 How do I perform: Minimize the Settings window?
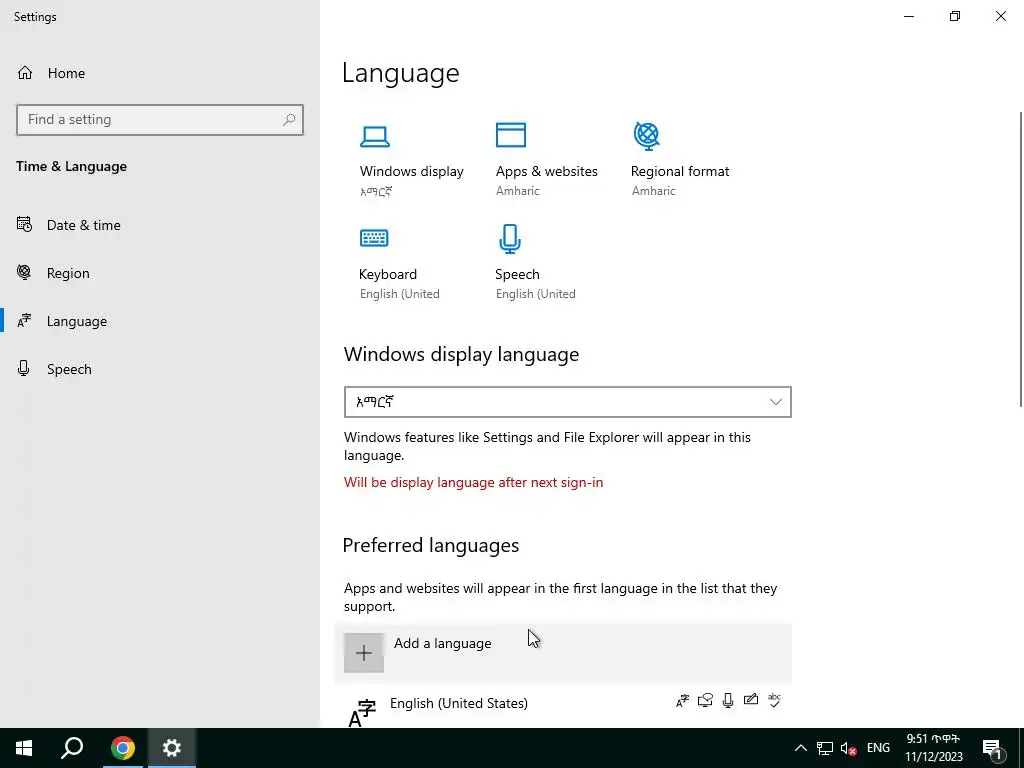[909, 16]
